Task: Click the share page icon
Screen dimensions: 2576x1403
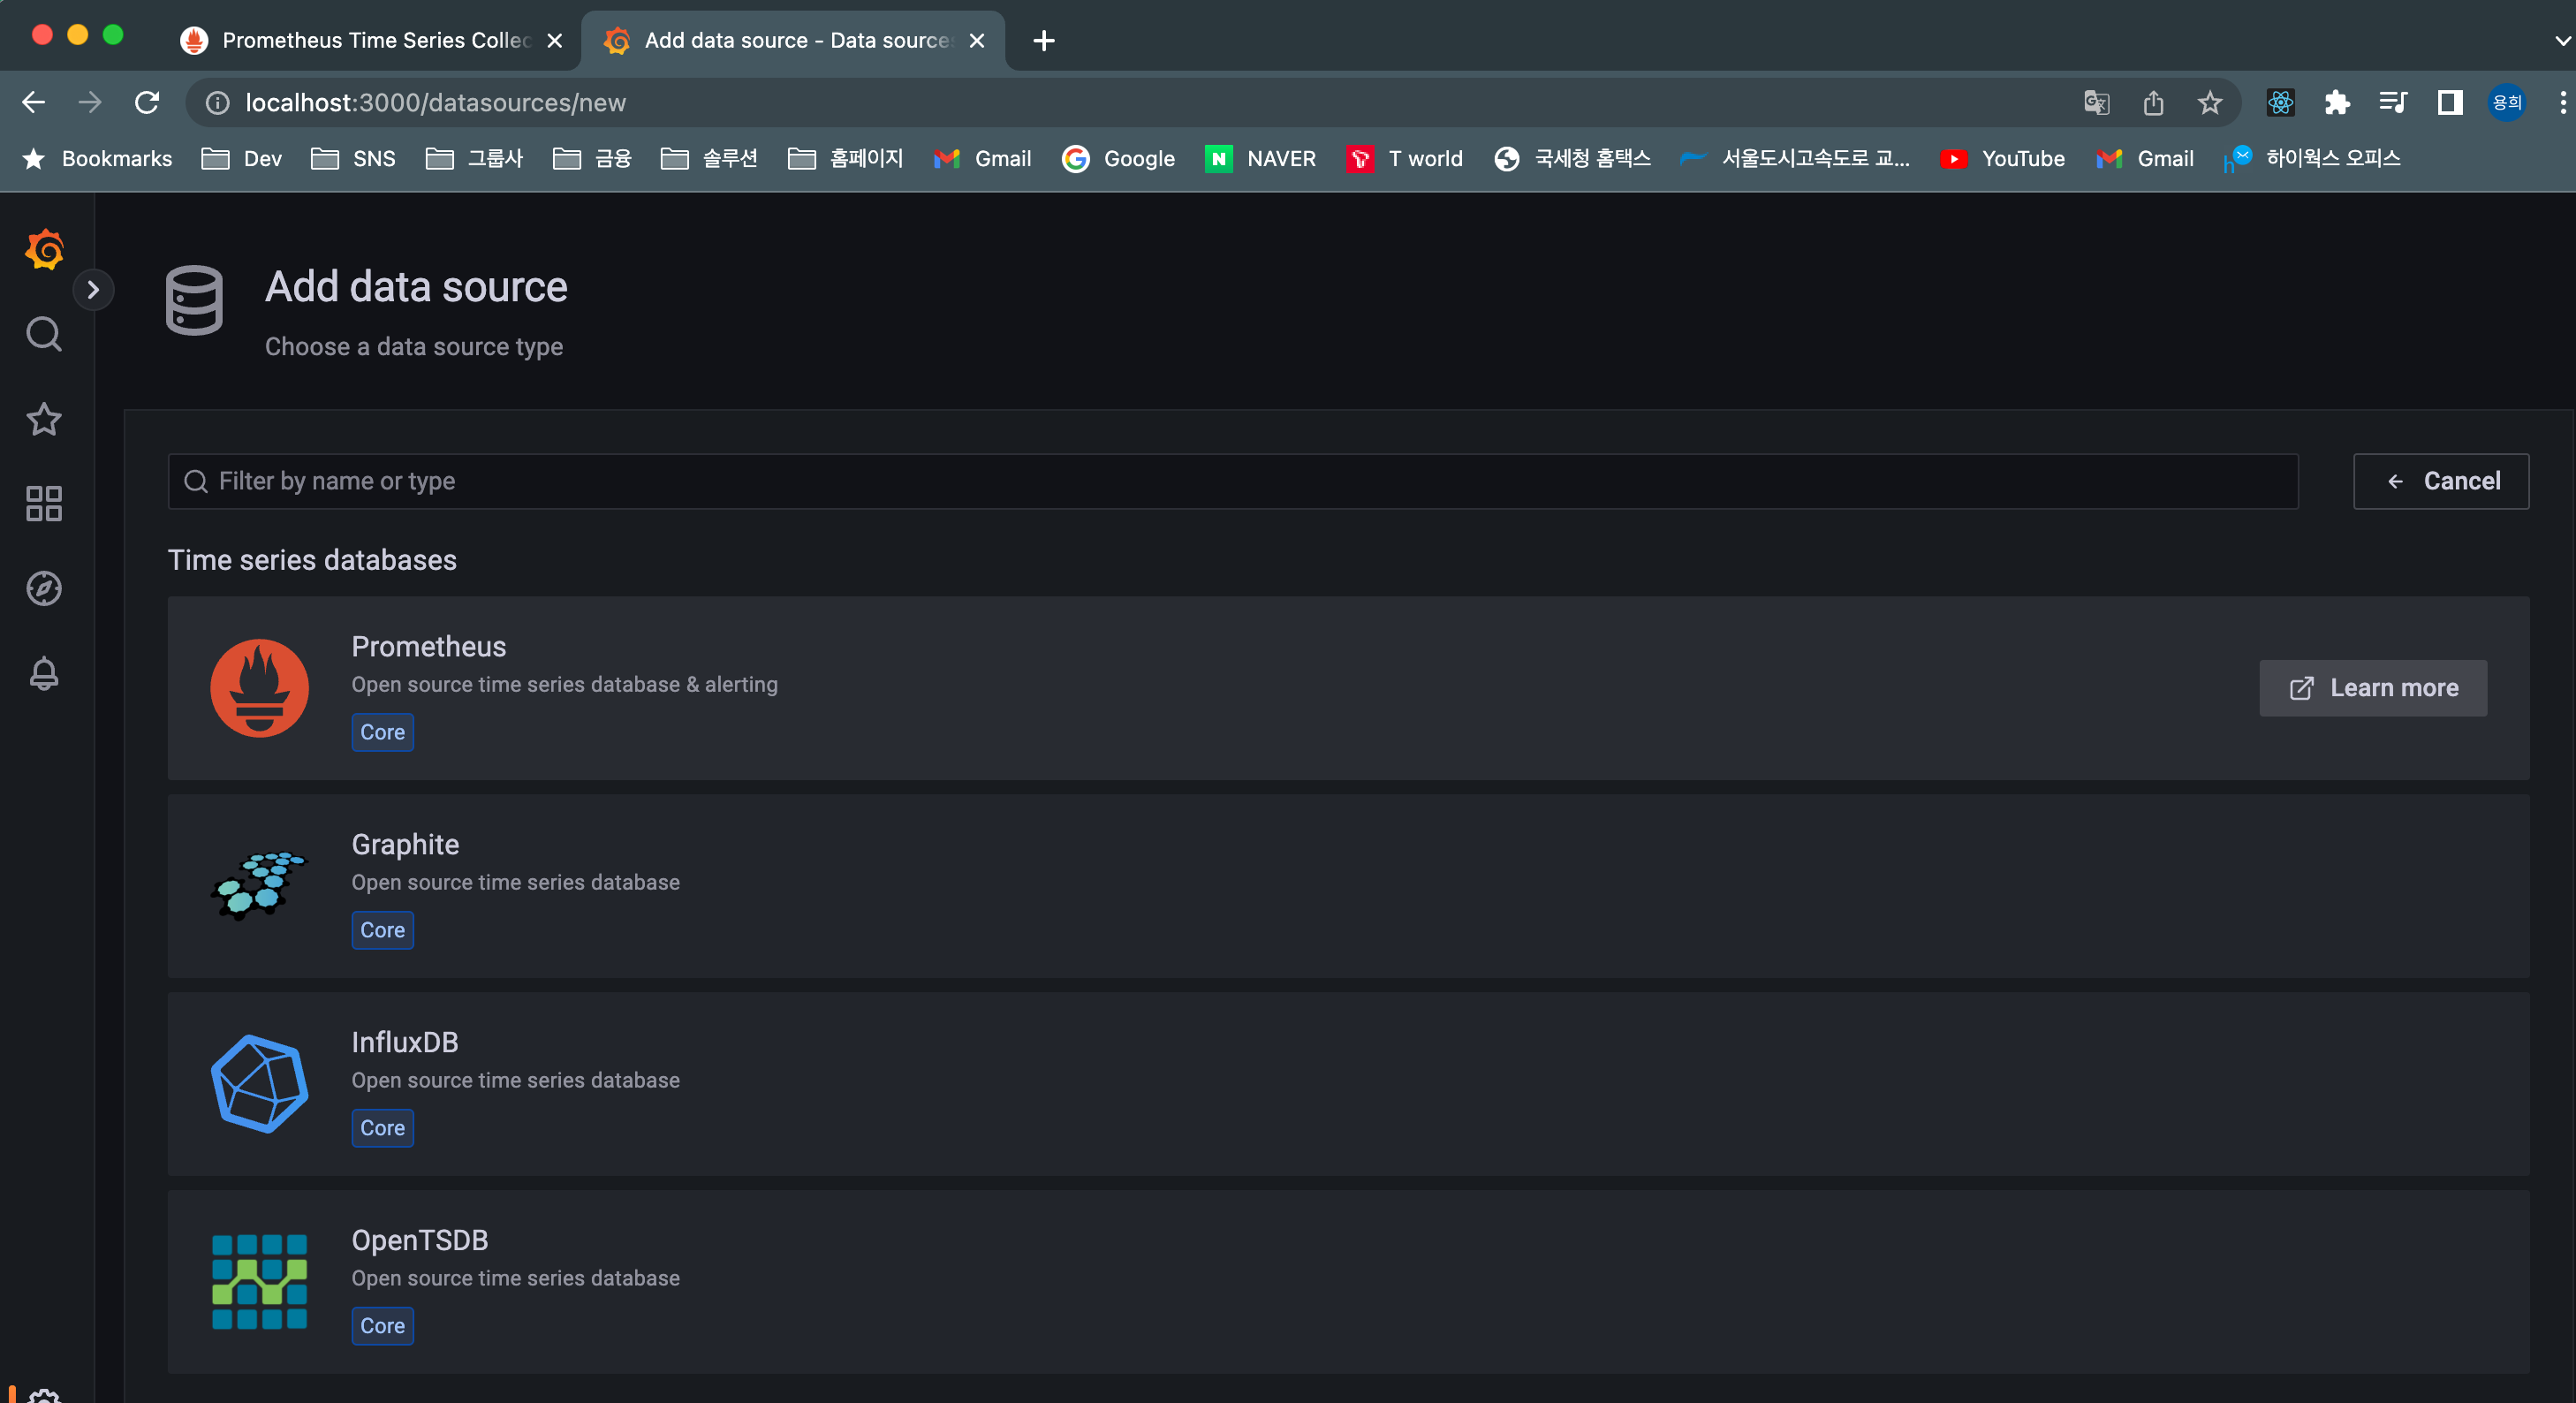Action: [x=2154, y=103]
